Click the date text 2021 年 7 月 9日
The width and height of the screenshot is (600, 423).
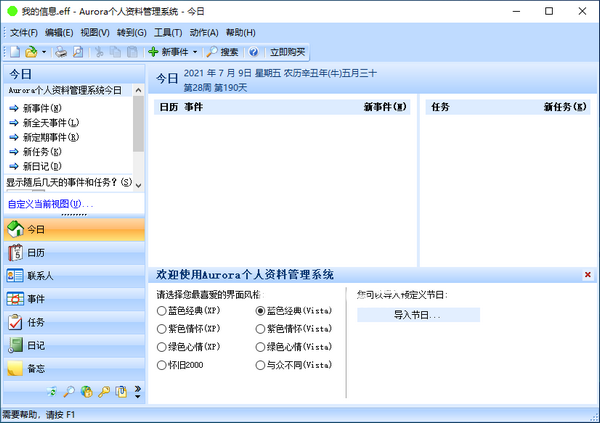coord(217,73)
